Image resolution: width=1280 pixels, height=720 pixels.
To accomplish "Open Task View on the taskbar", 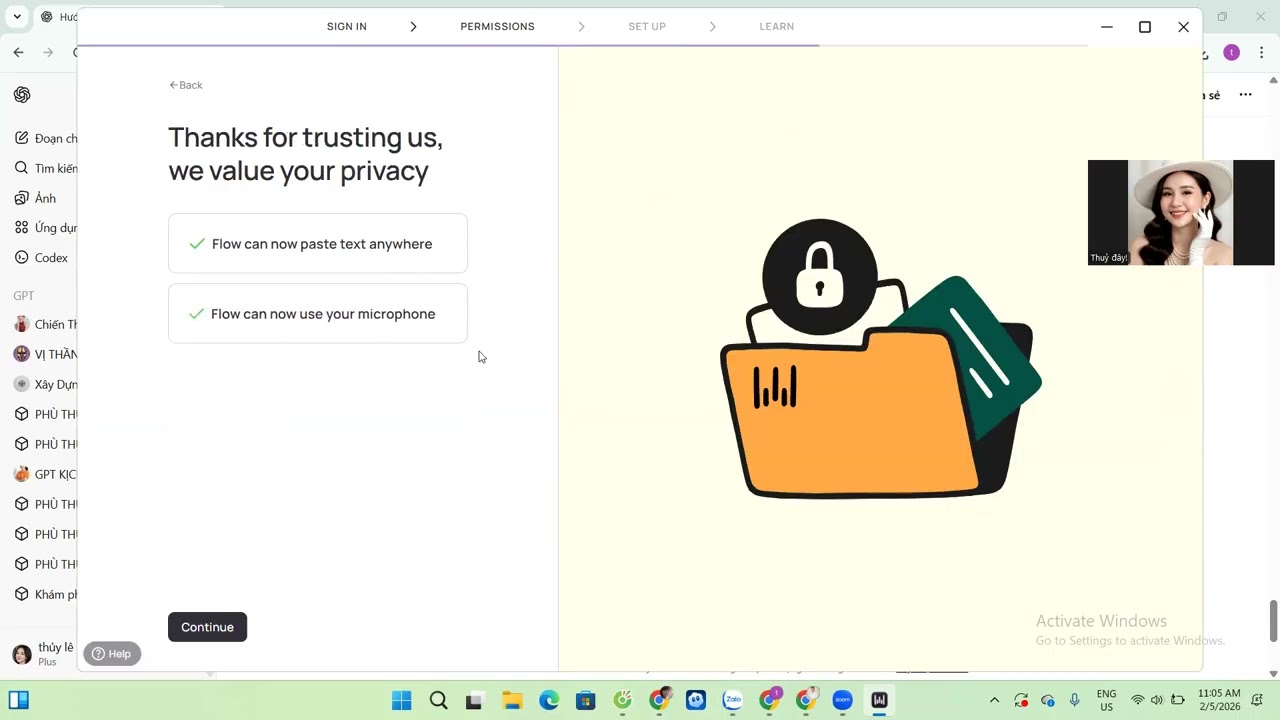I will tap(474, 700).
